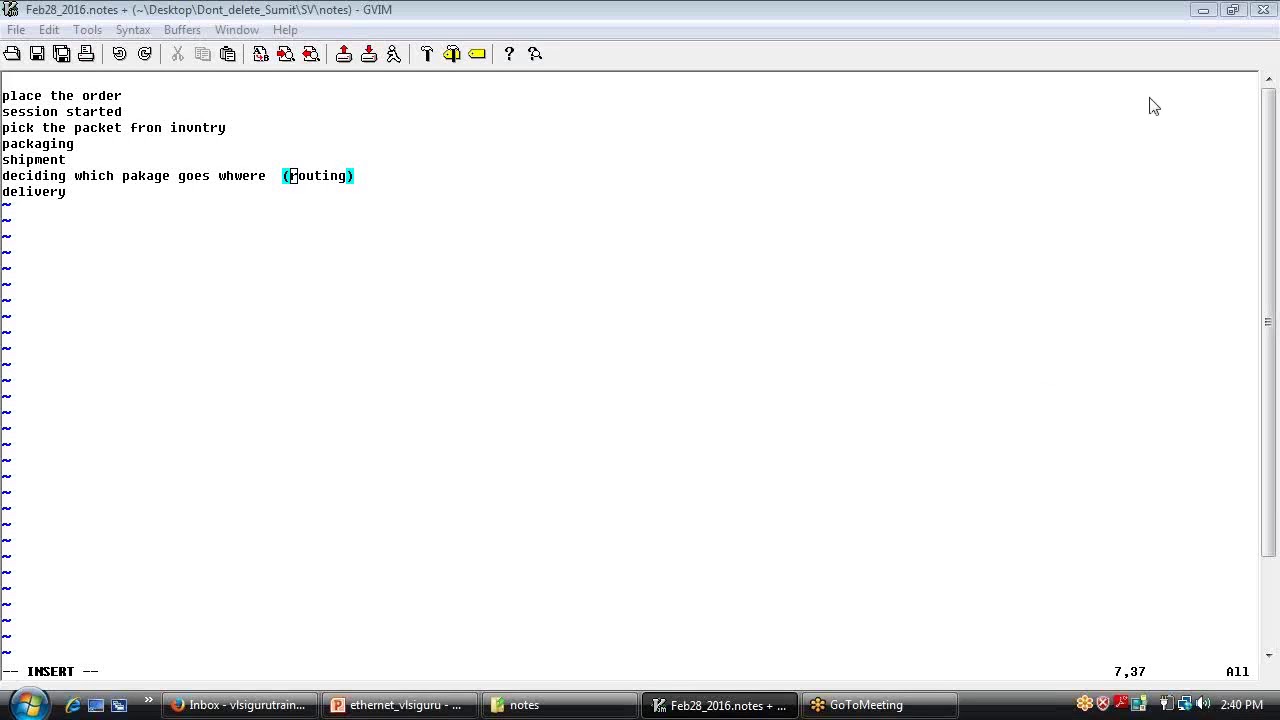The height and width of the screenshot is (720, 1280).
Task: Load a session using the toolbar icon
Action: [344, 54]
